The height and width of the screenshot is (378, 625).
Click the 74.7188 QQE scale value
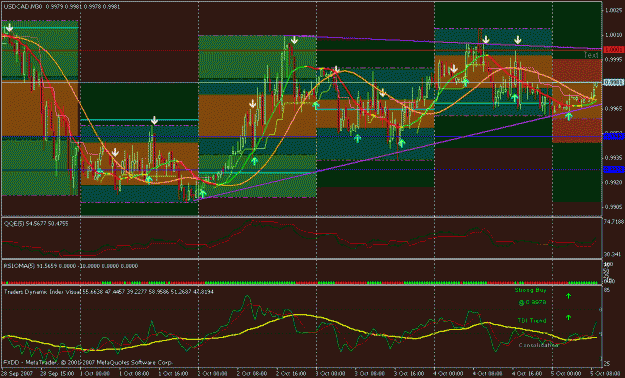click(x=614, y=221)
